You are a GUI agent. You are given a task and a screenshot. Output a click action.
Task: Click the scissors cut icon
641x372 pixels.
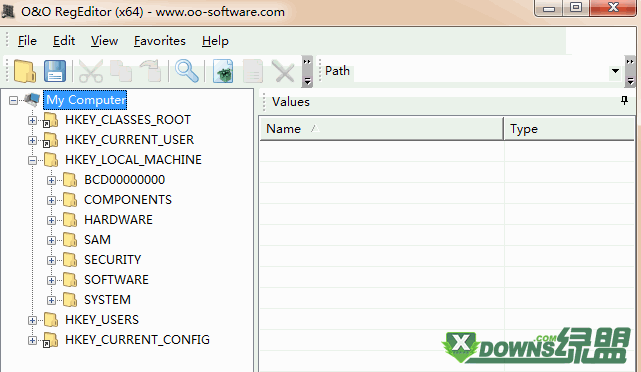[91, 71]
